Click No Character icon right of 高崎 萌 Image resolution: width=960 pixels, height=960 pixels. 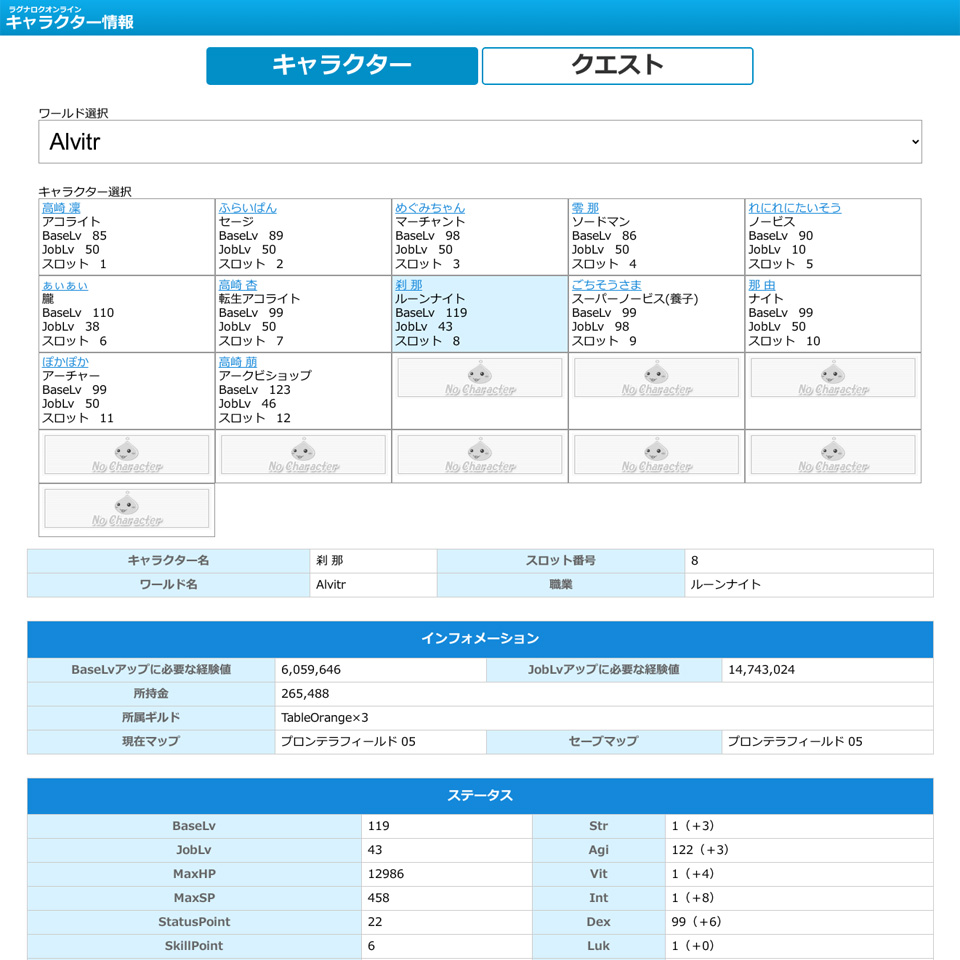pyautogui.click(x=479, y=378)
